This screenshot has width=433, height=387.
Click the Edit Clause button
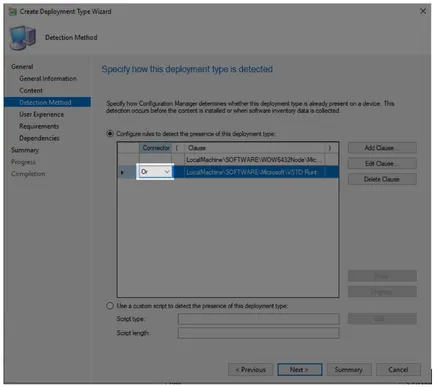tap(382, 164)
